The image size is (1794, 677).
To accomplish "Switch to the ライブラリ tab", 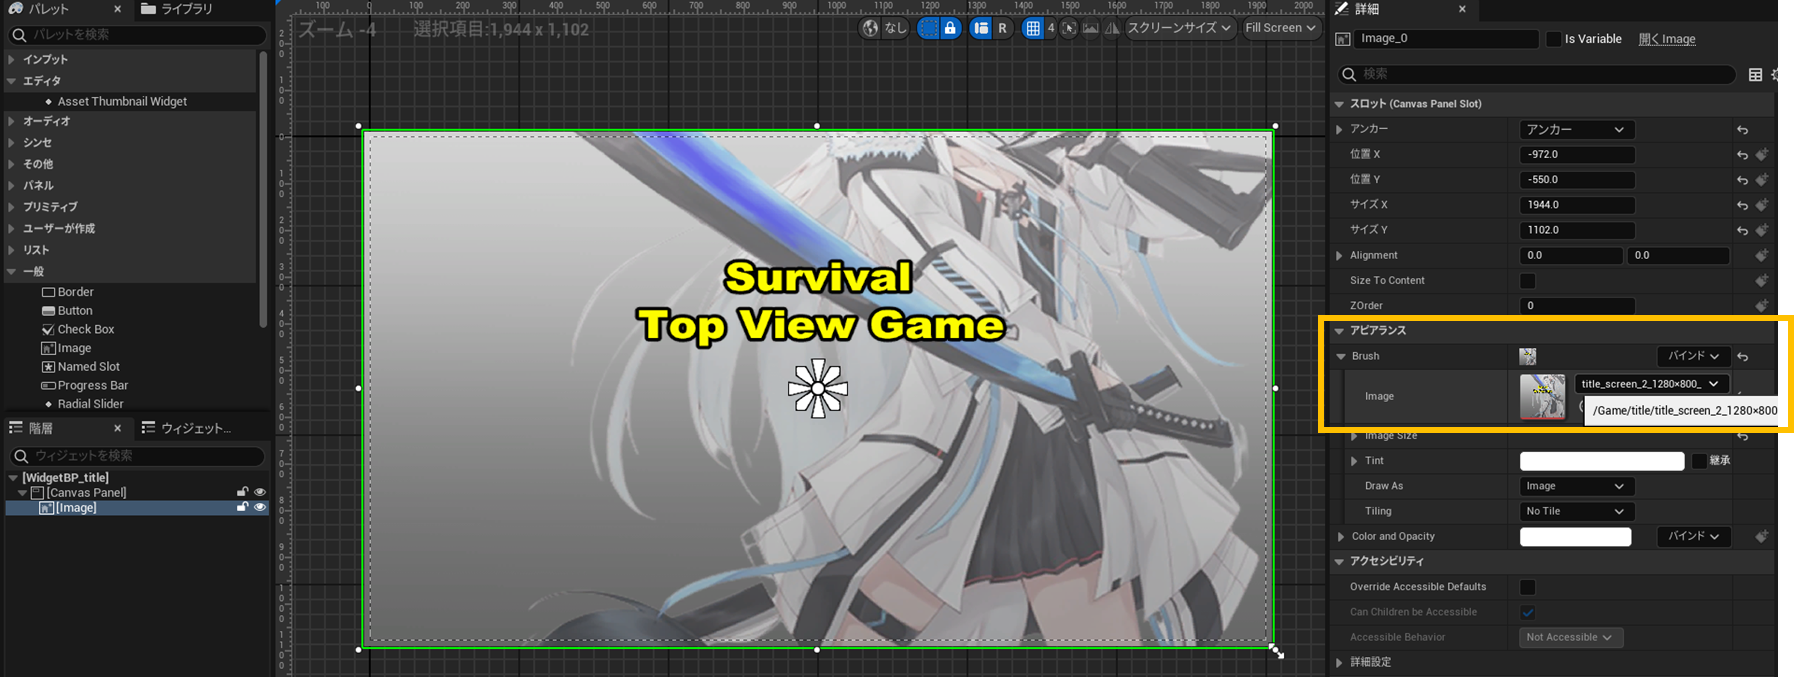I will (177, 9).
